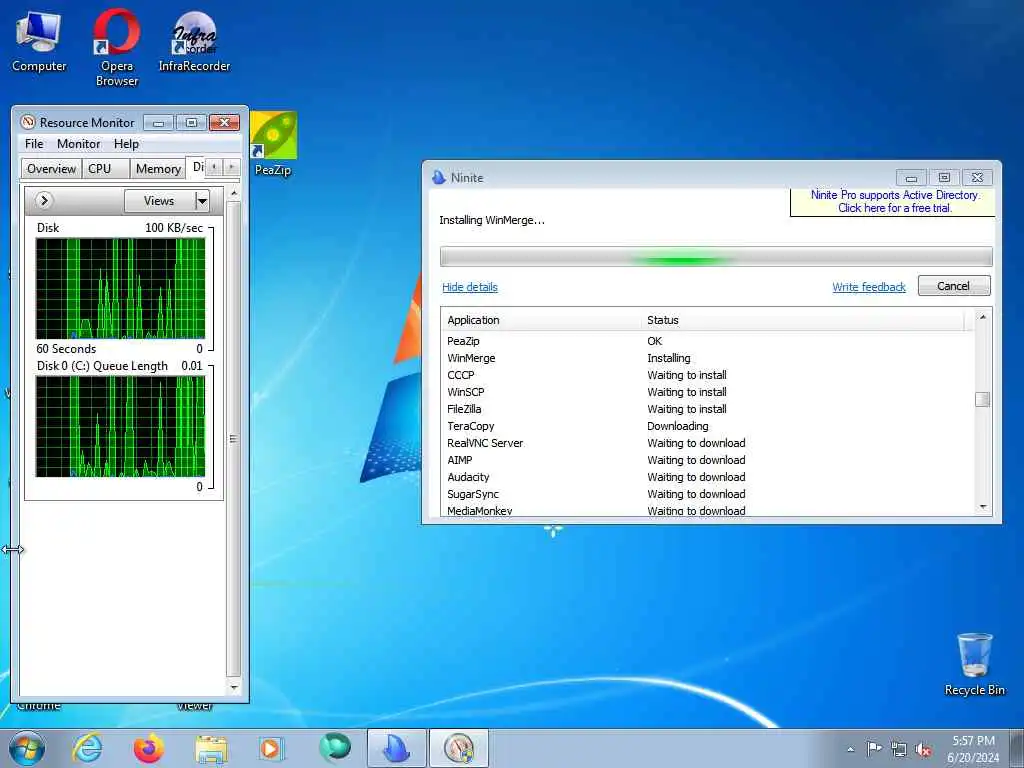Click the Show desktop strip on the taskbar
This screenshot has height=768, width=1024.
1017,748
